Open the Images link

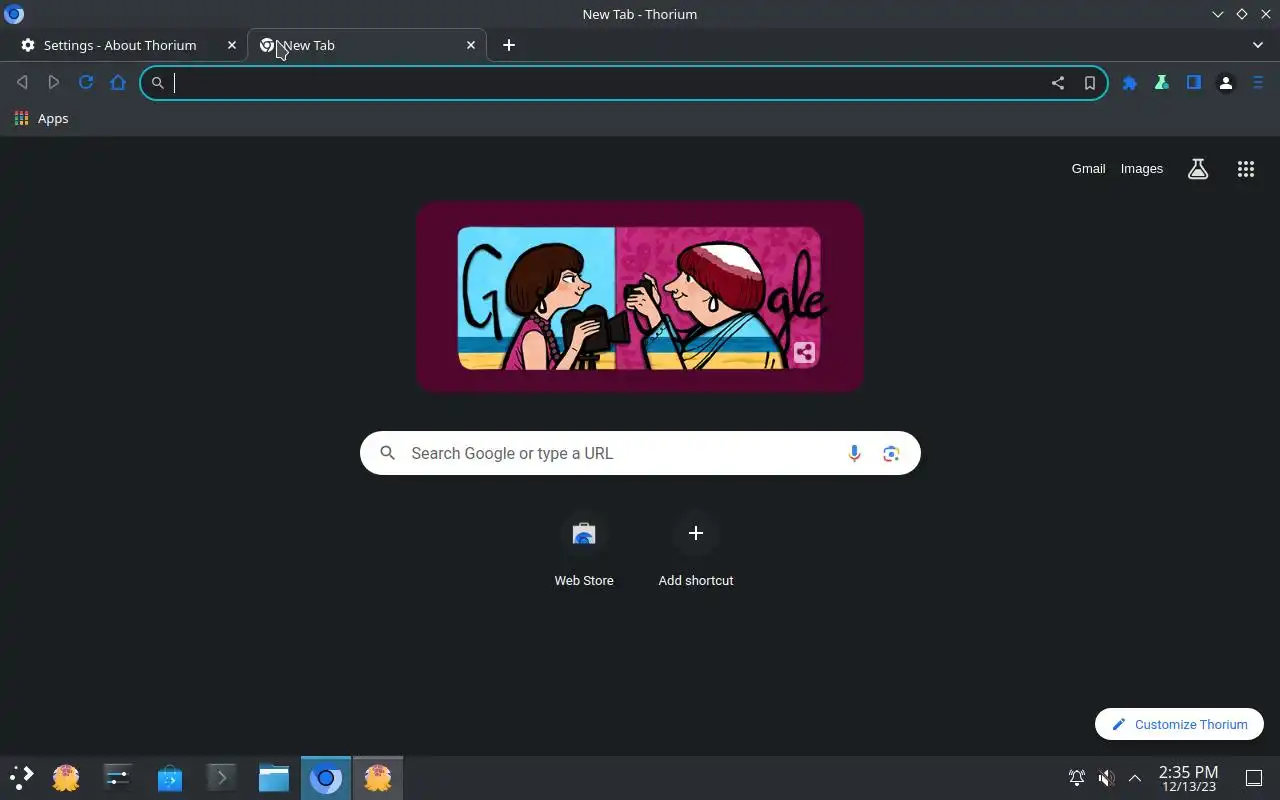pos(1142,169)
